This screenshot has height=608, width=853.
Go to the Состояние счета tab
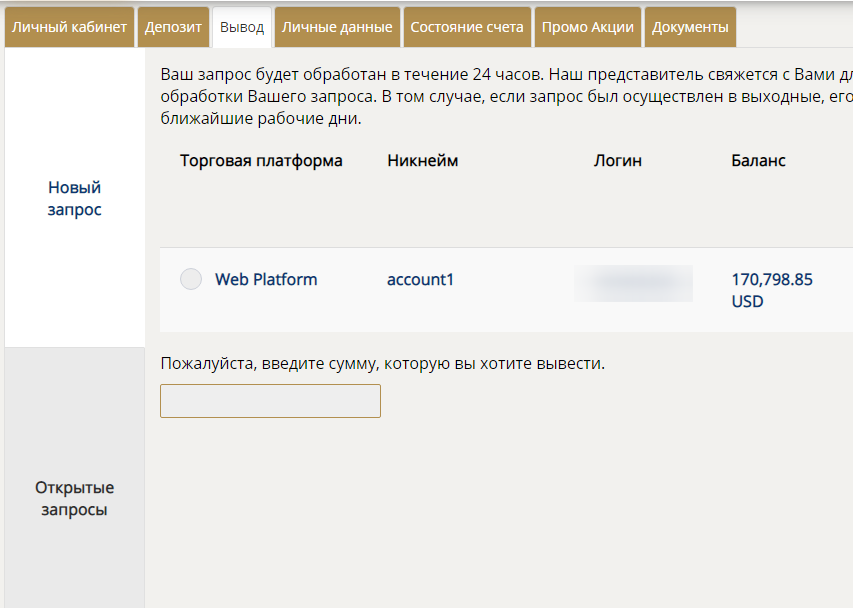[x=467, y=27]
